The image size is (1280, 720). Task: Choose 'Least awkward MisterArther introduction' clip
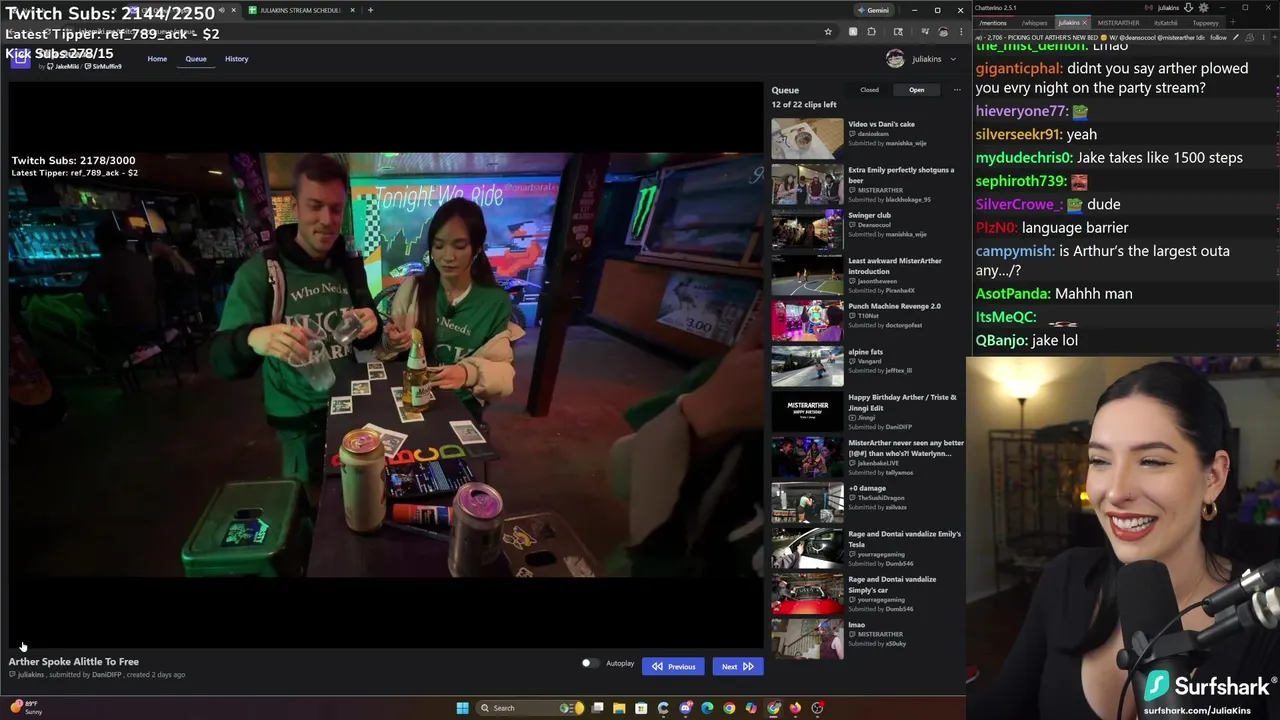pyautogui.click(x=807, y=275)
